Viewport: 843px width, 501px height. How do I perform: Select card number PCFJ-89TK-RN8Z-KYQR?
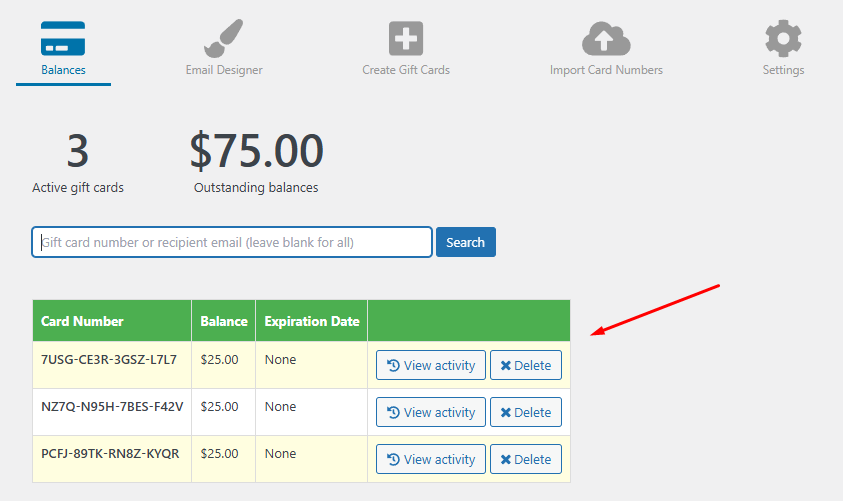[110, 454]
